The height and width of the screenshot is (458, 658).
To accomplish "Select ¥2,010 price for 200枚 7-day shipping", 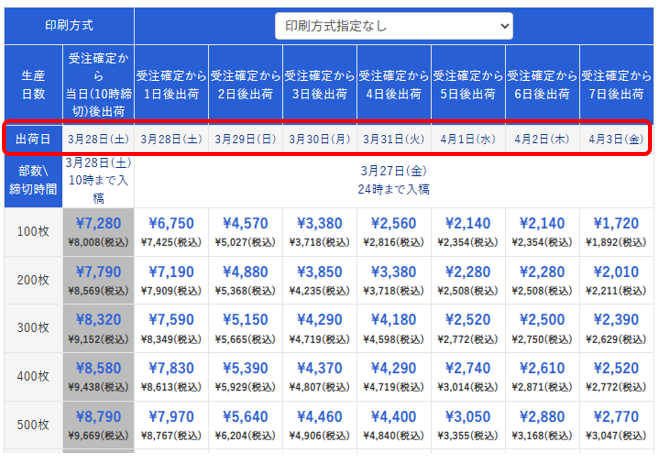I will (x=617, y=272).
